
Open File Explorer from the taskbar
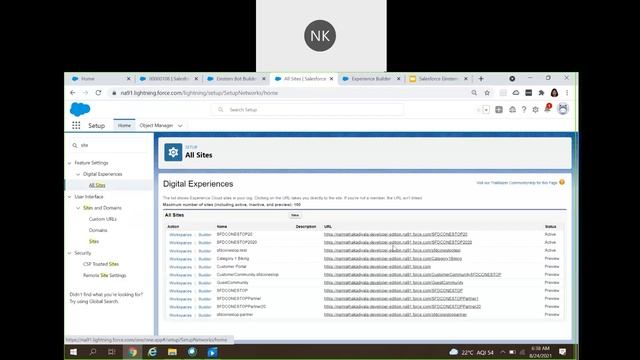172,352
